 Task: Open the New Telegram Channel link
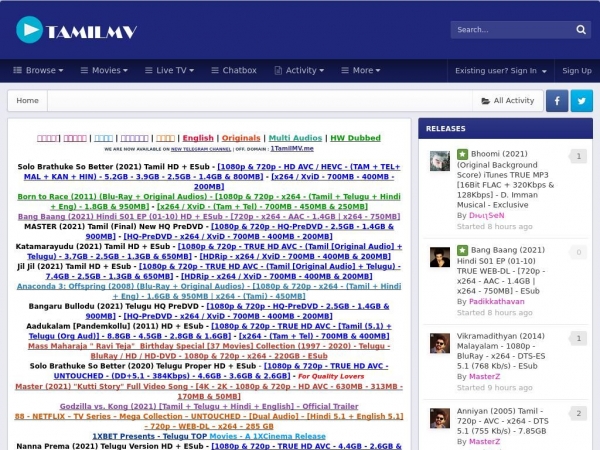(201, 149)
